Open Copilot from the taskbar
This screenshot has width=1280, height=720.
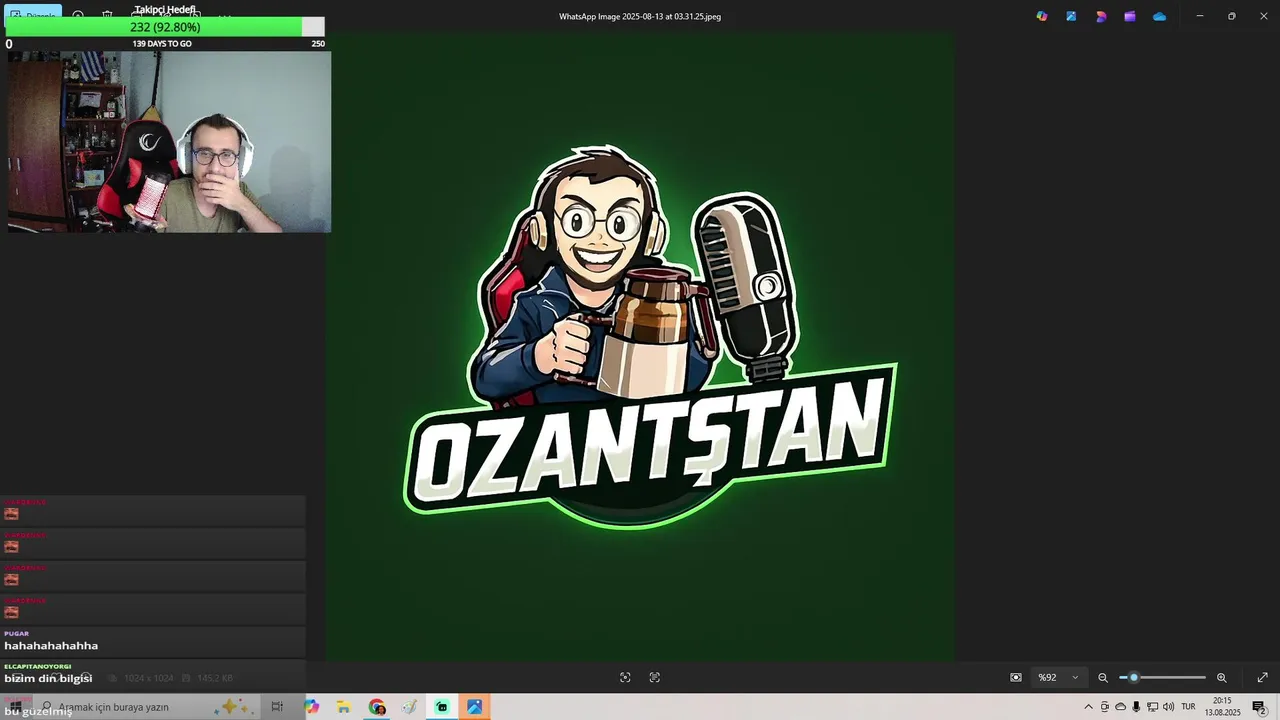312,707
